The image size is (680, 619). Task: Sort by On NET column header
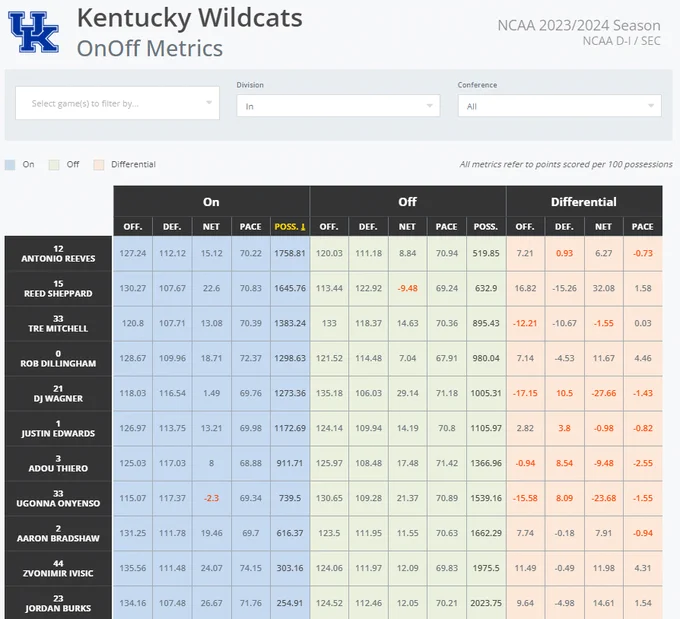pyautogui.click(x=211, y=226)
